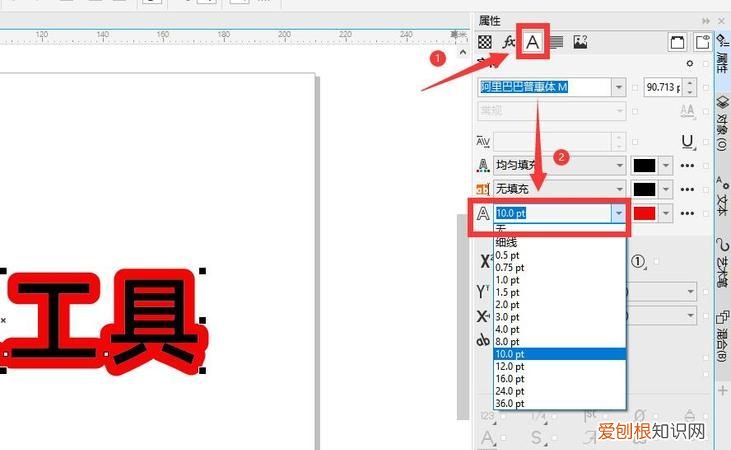Viewport: 731px width, 450px height.
Task: Choose 24.0 pt outline width
Action: [x=559, y=391]
